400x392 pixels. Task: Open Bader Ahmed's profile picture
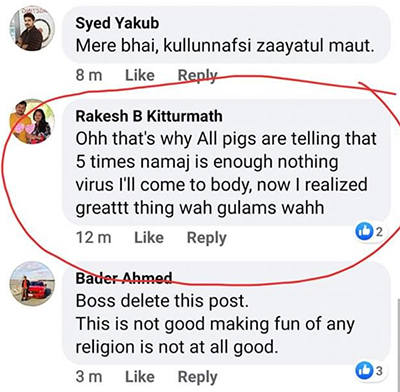click(32, 284)
